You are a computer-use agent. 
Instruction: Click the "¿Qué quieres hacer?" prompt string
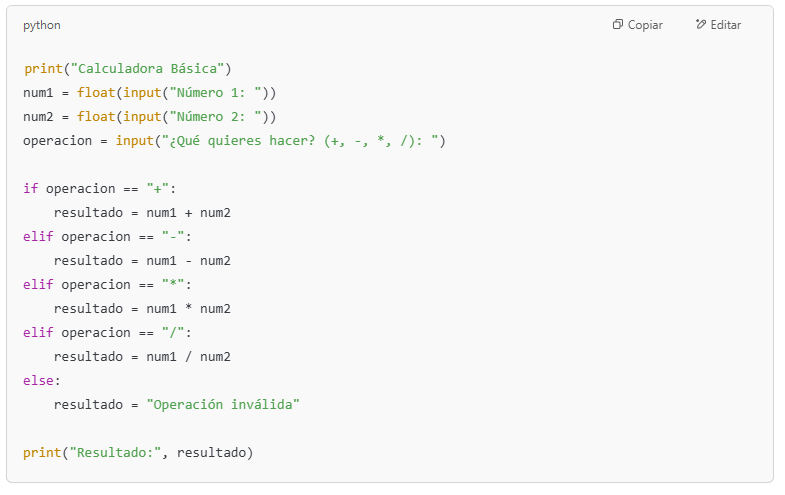coord(299,141)
